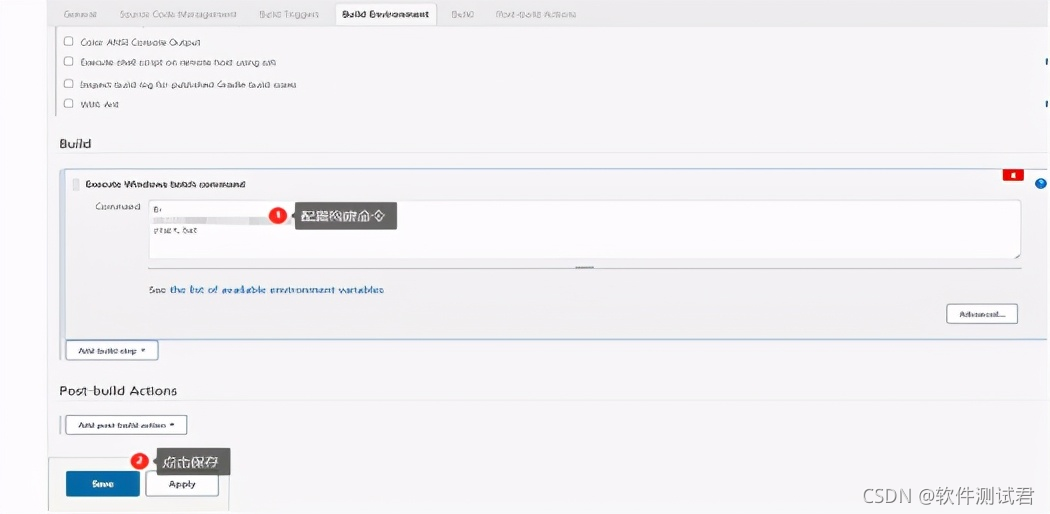Viewport: 1050px width, 514px height.
Task: Tick Inspect build log for published Gradle build scans
Action: pos(68,84)
